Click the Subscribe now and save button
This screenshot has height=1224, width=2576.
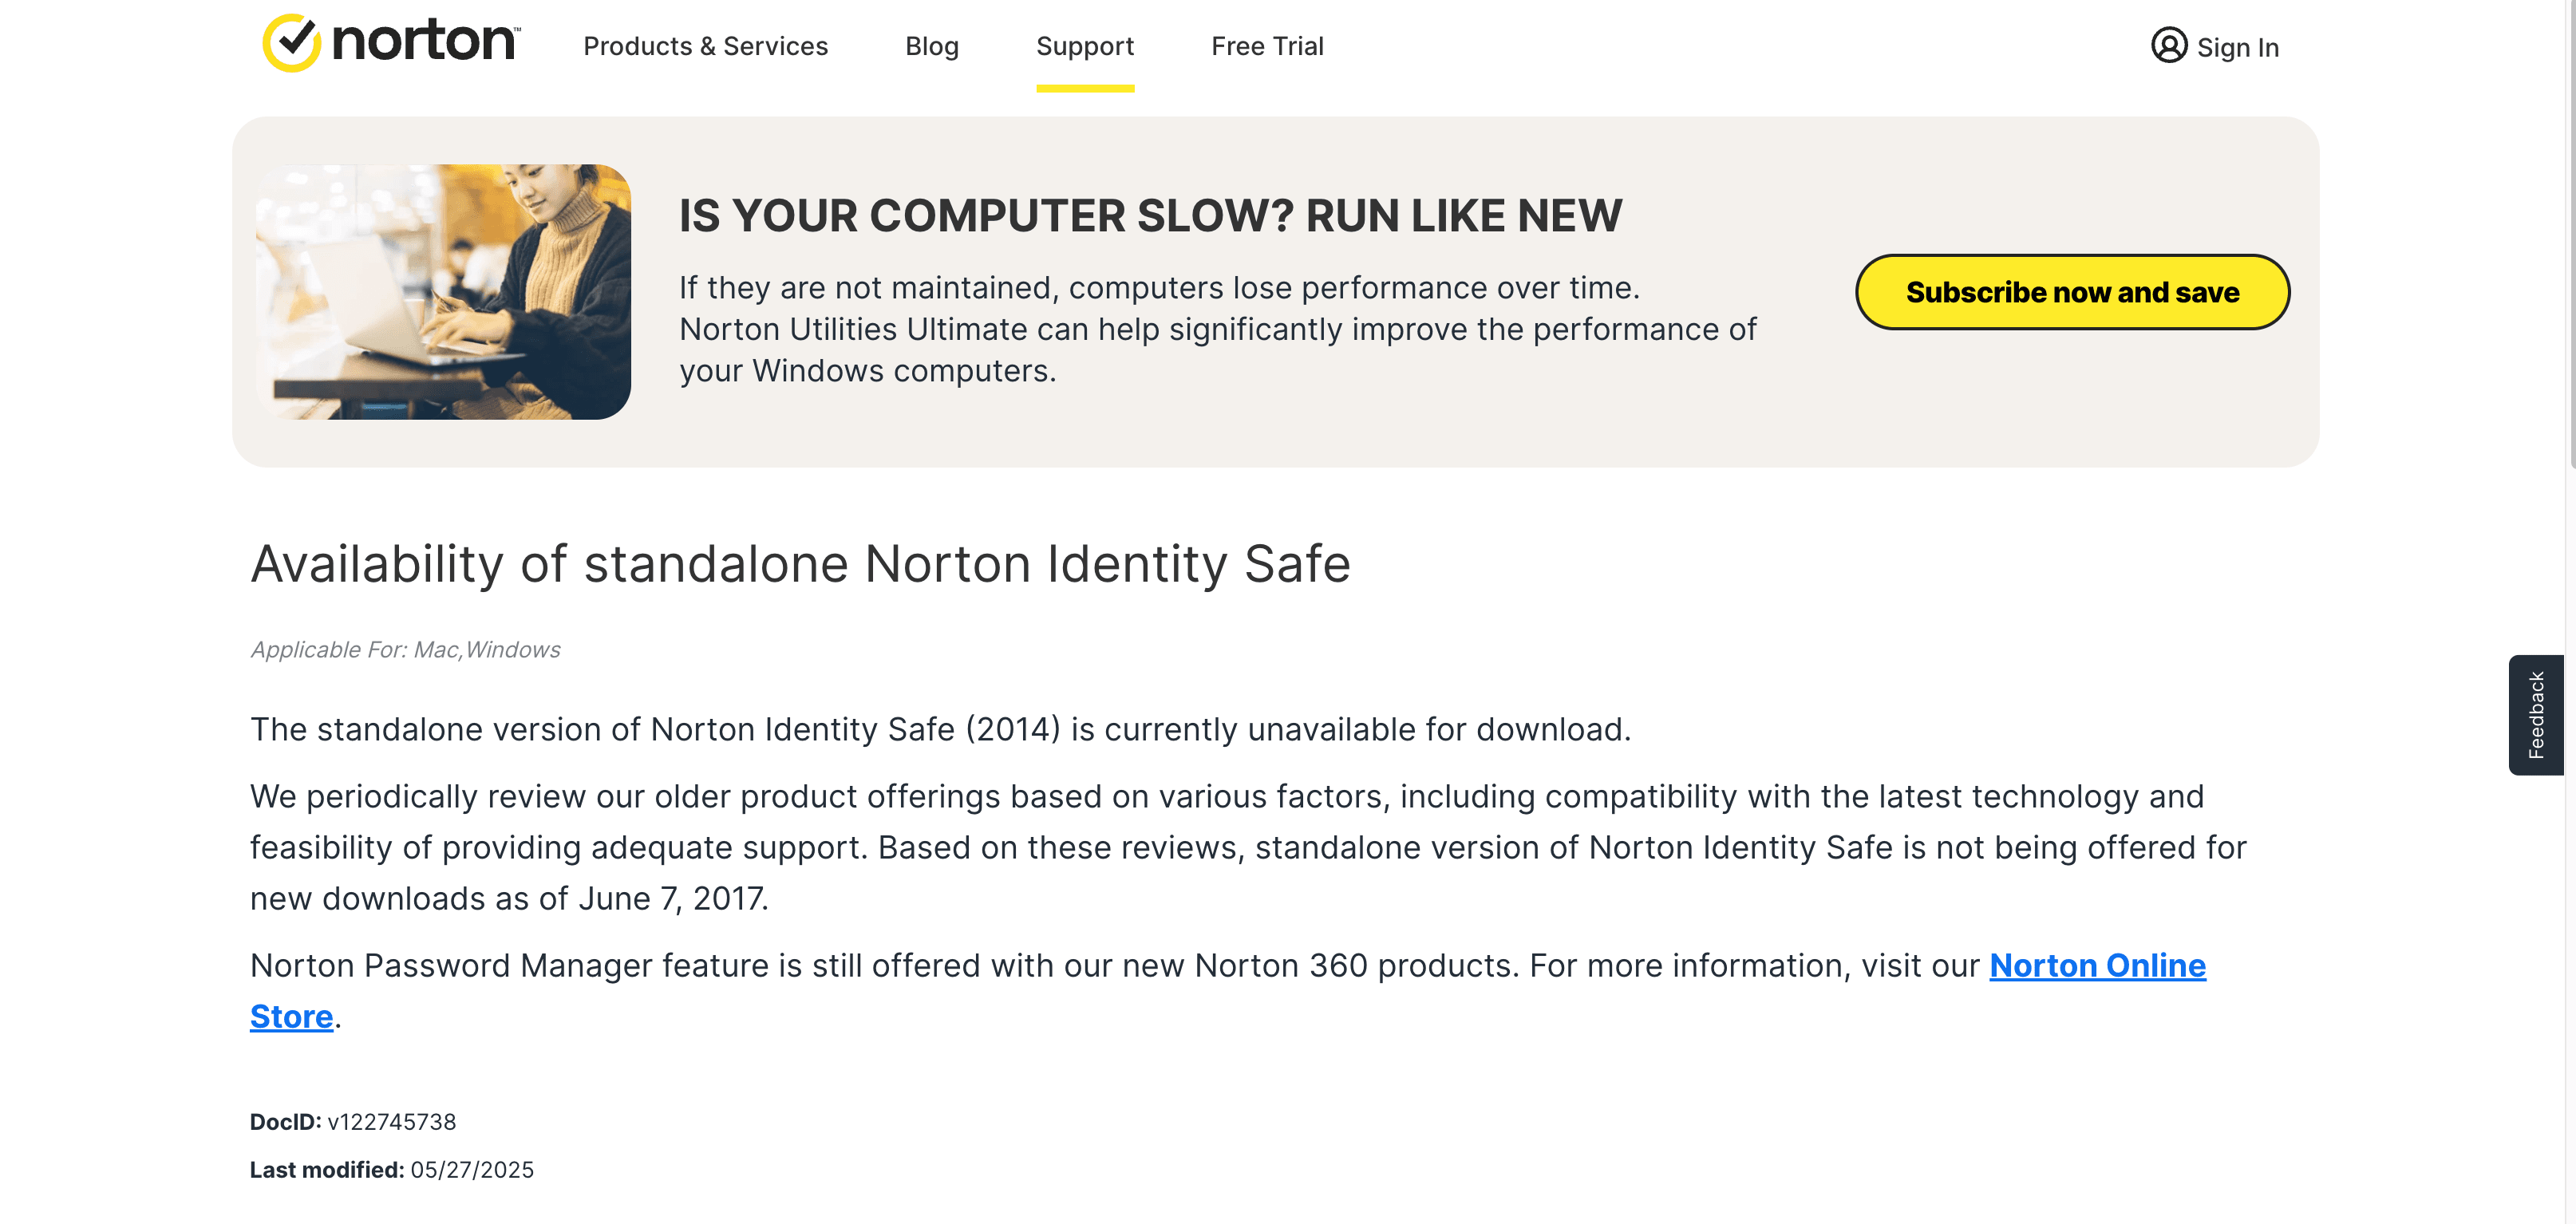[2072, 291]
